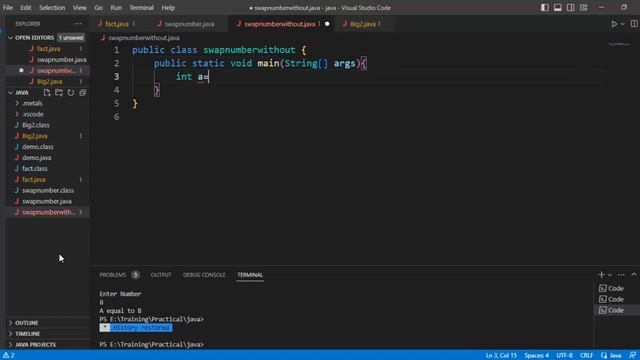Maximize the panel with the chevron-up icon

(x=634, y=275)
